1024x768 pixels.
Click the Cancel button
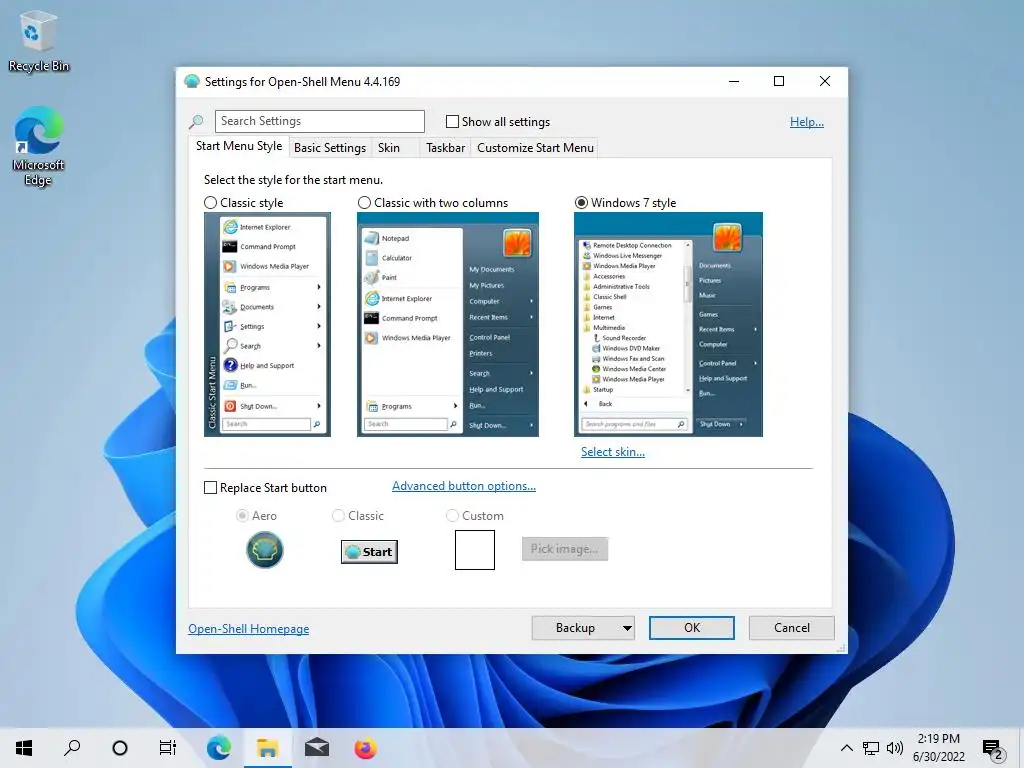pyautogui.click(x=792, y=628)
